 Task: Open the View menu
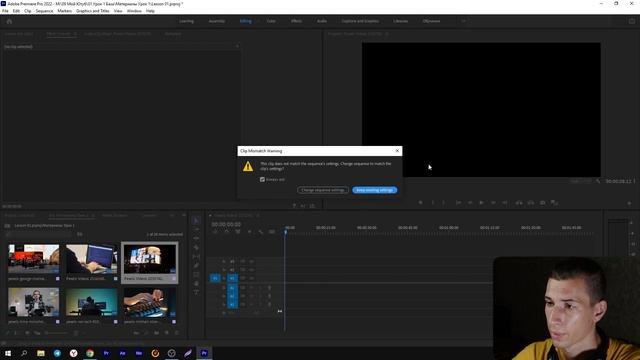[x=118, y=11]
